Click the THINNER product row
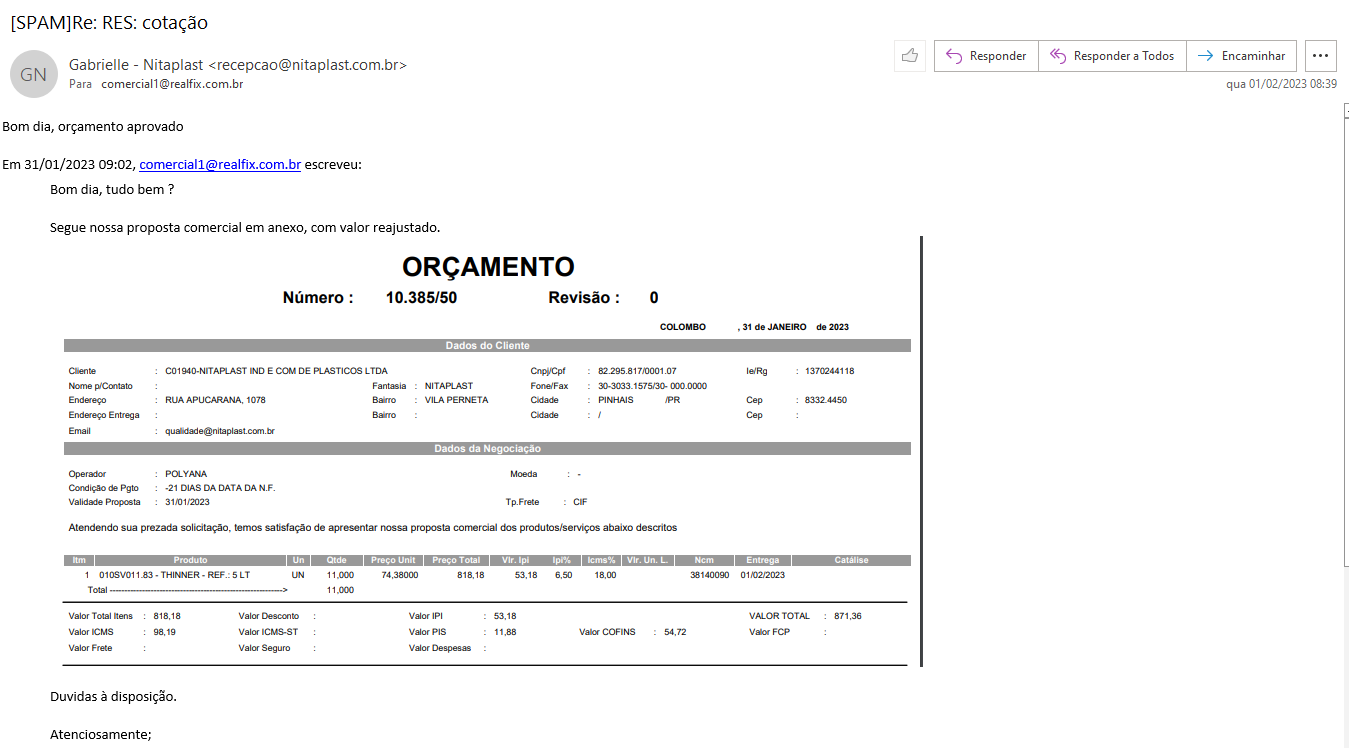The width and height of the screenshot is (1349, 748). (180, 575)
